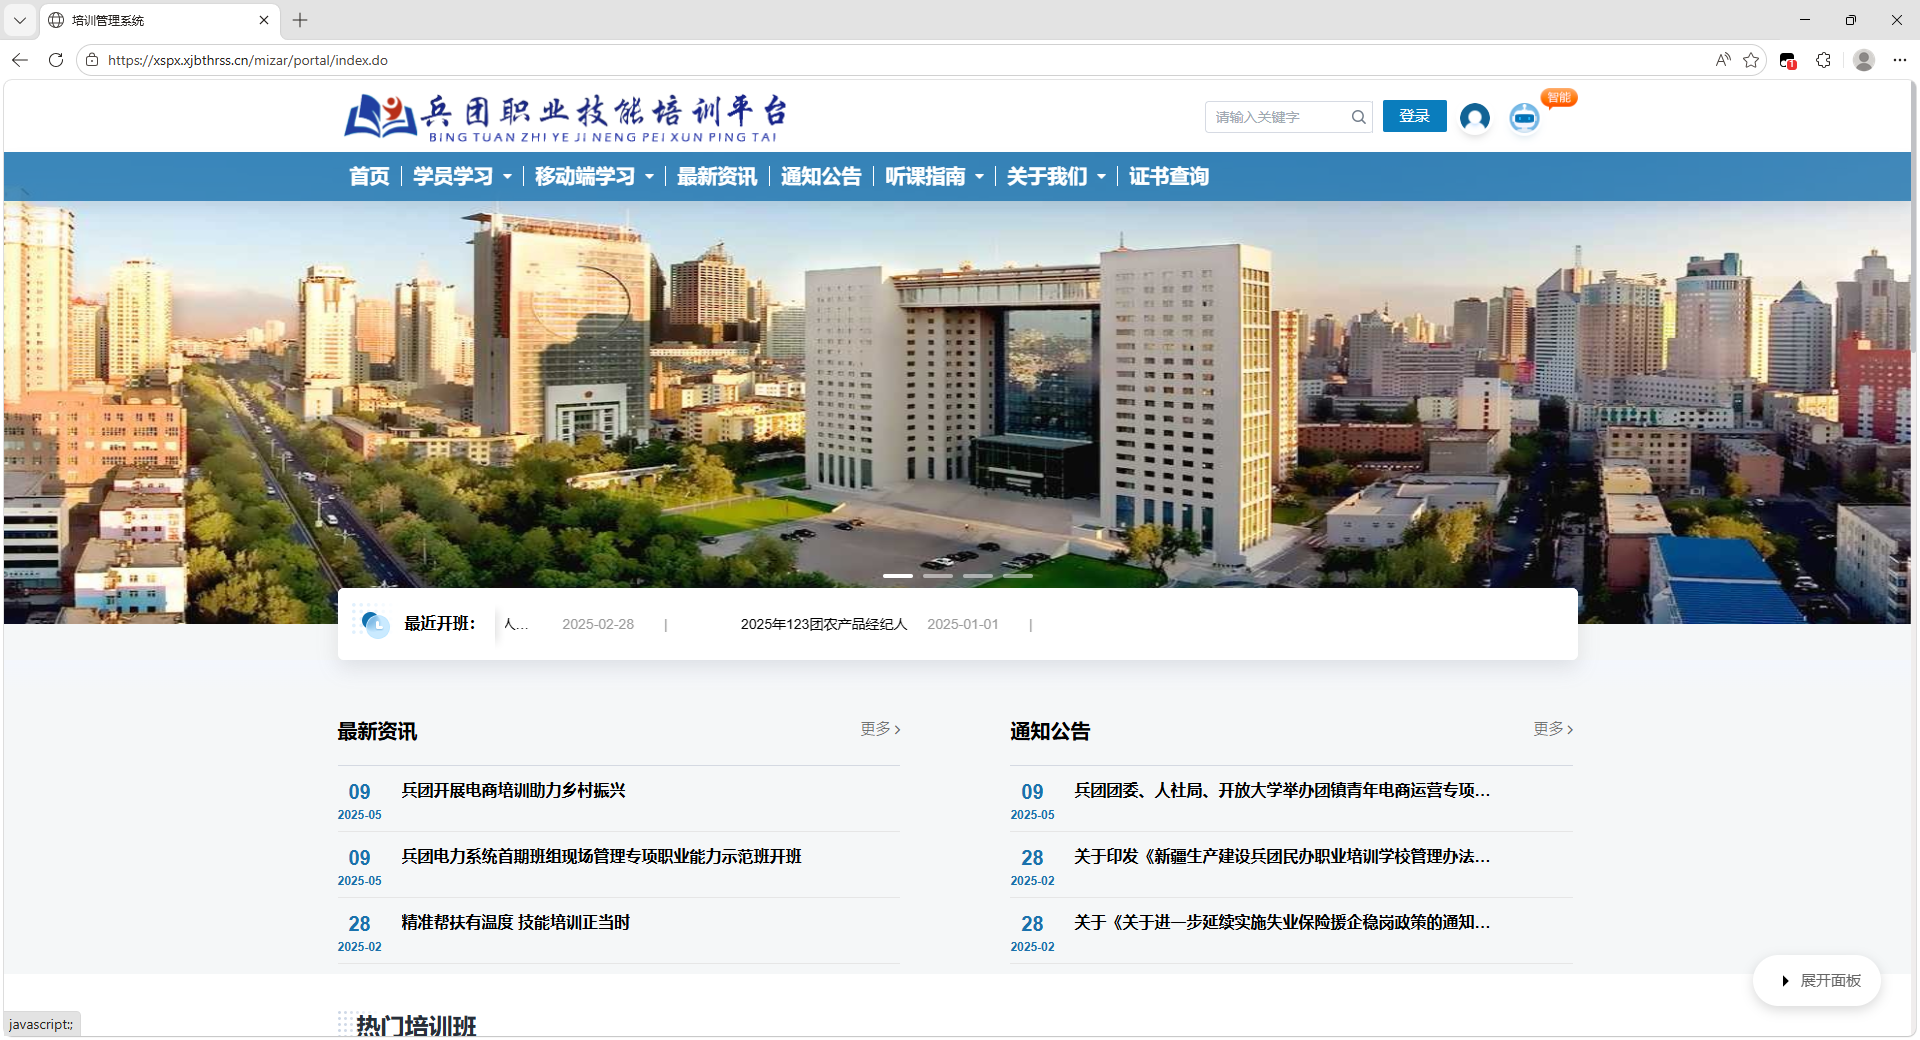Click the platform logo in header
Screen dimensions: 1920x1040
(x=566, y=118)
